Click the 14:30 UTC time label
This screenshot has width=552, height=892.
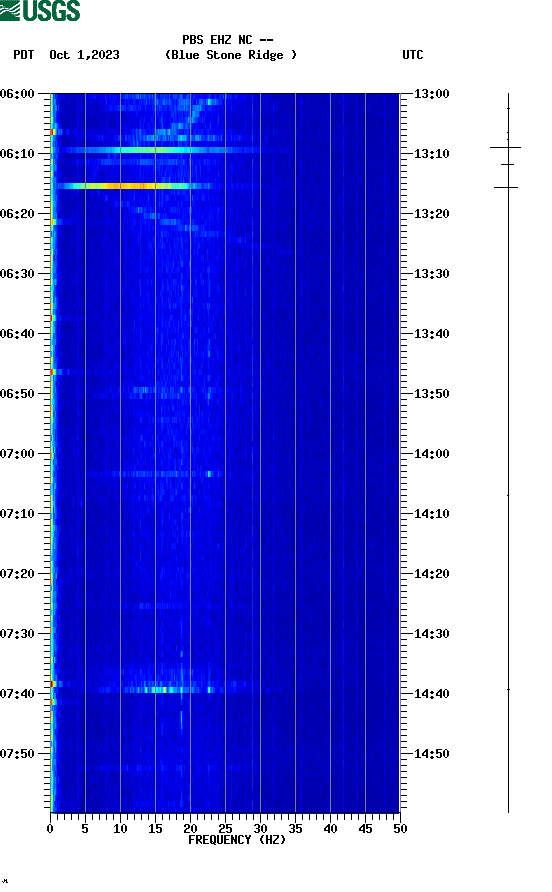[431, 634]
